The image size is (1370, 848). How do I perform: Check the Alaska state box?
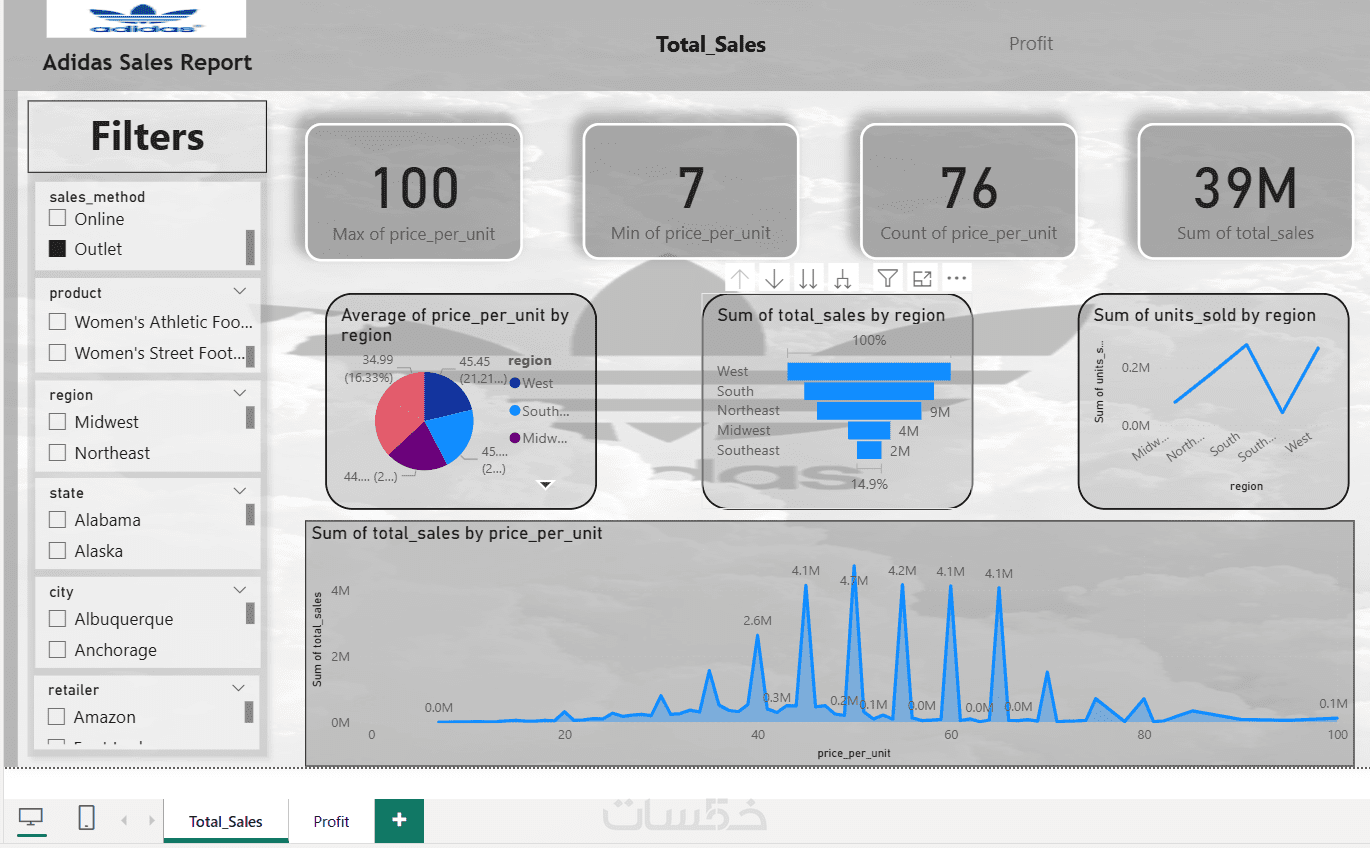58,550
